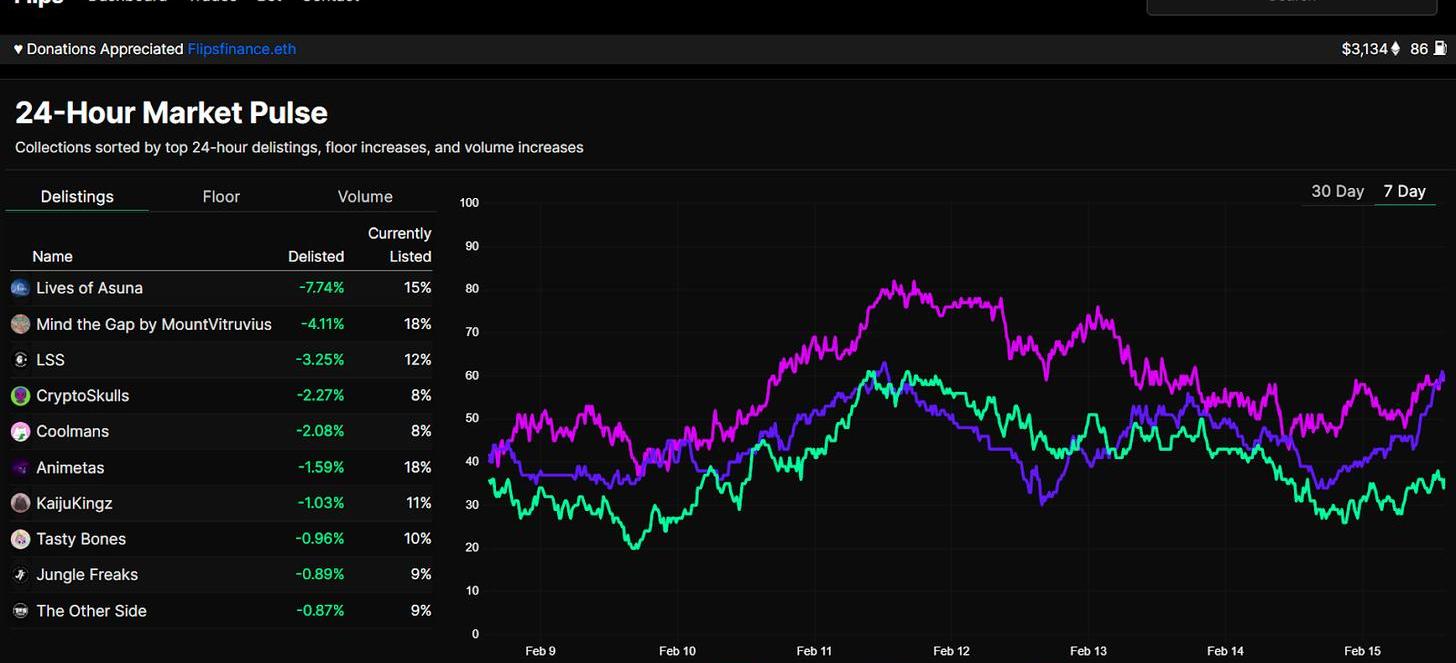1456x663 pixels.
Task: Click the Lives of Asuna collection avatar
Action: [20, 288]
